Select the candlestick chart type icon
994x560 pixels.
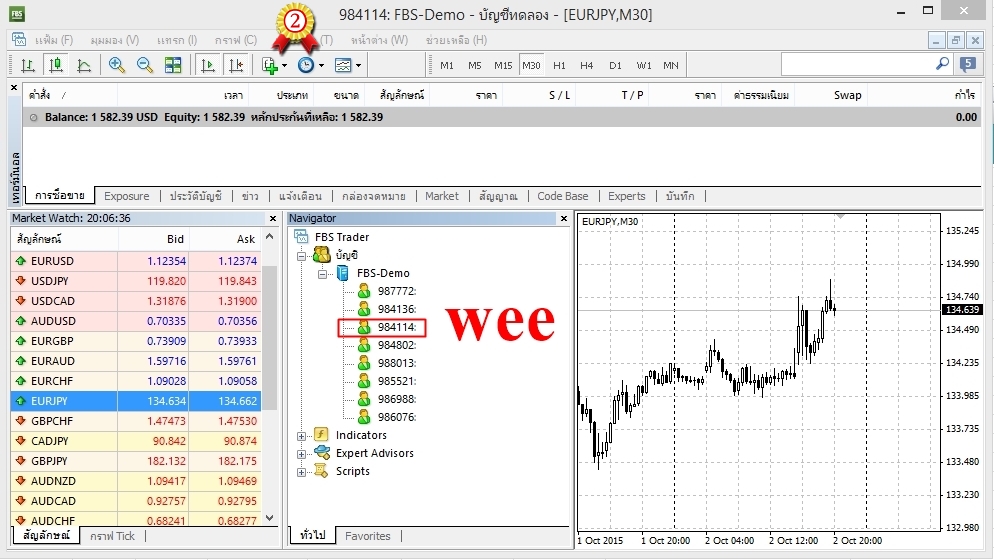56,65
